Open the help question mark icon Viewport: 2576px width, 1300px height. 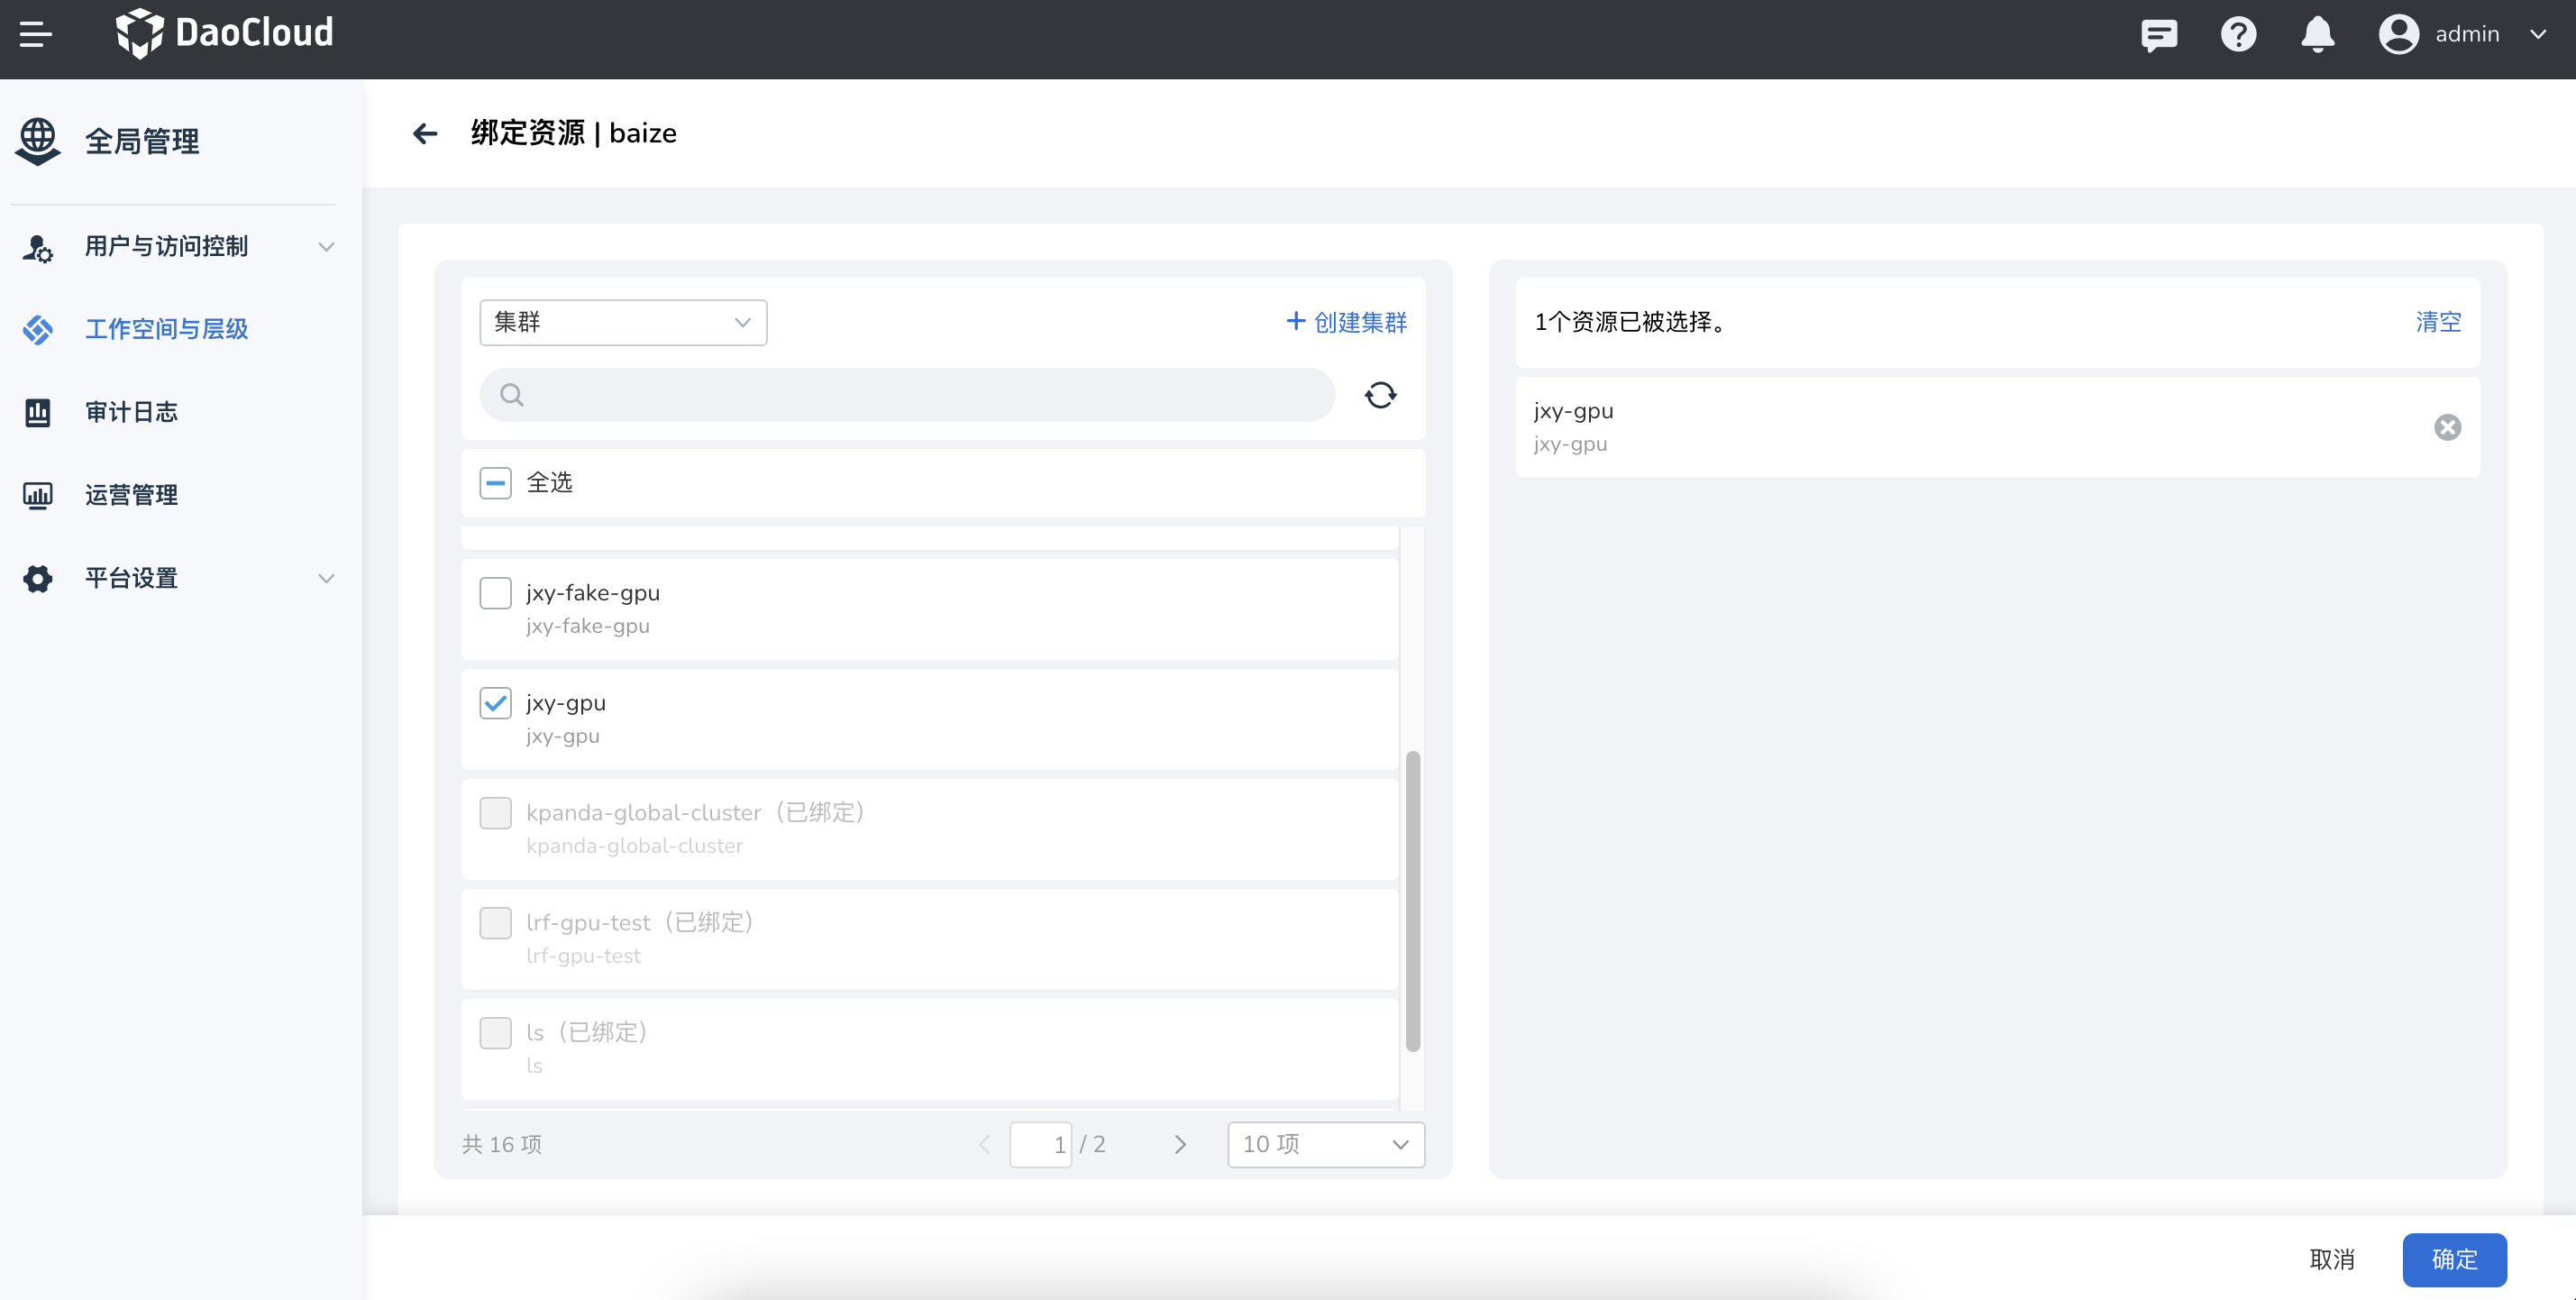click(x=2238, y=34)
